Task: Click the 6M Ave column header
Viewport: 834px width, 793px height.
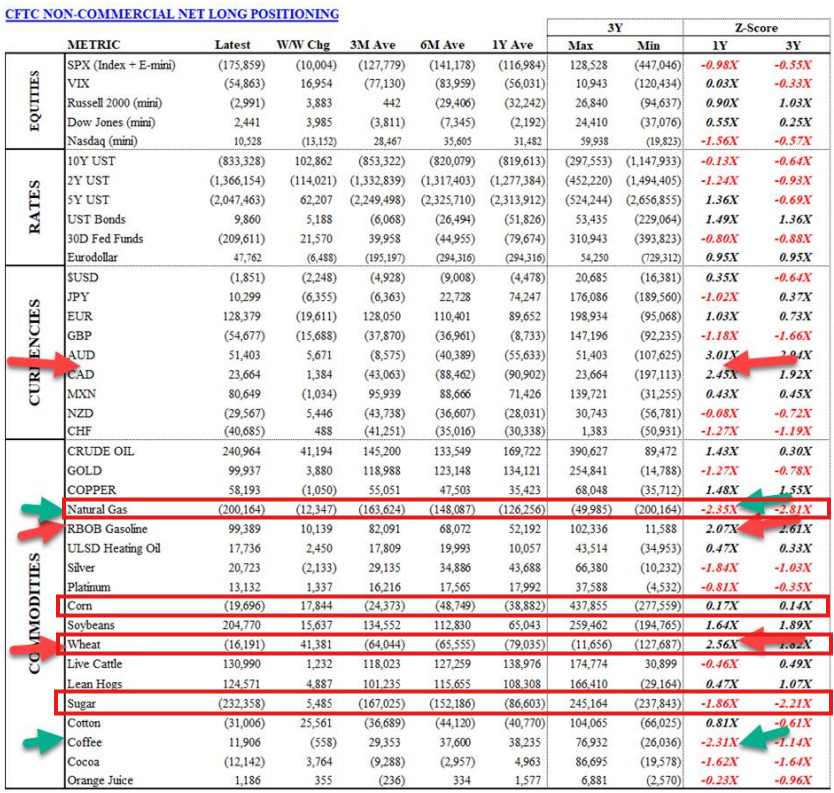Action: (443, 45)
